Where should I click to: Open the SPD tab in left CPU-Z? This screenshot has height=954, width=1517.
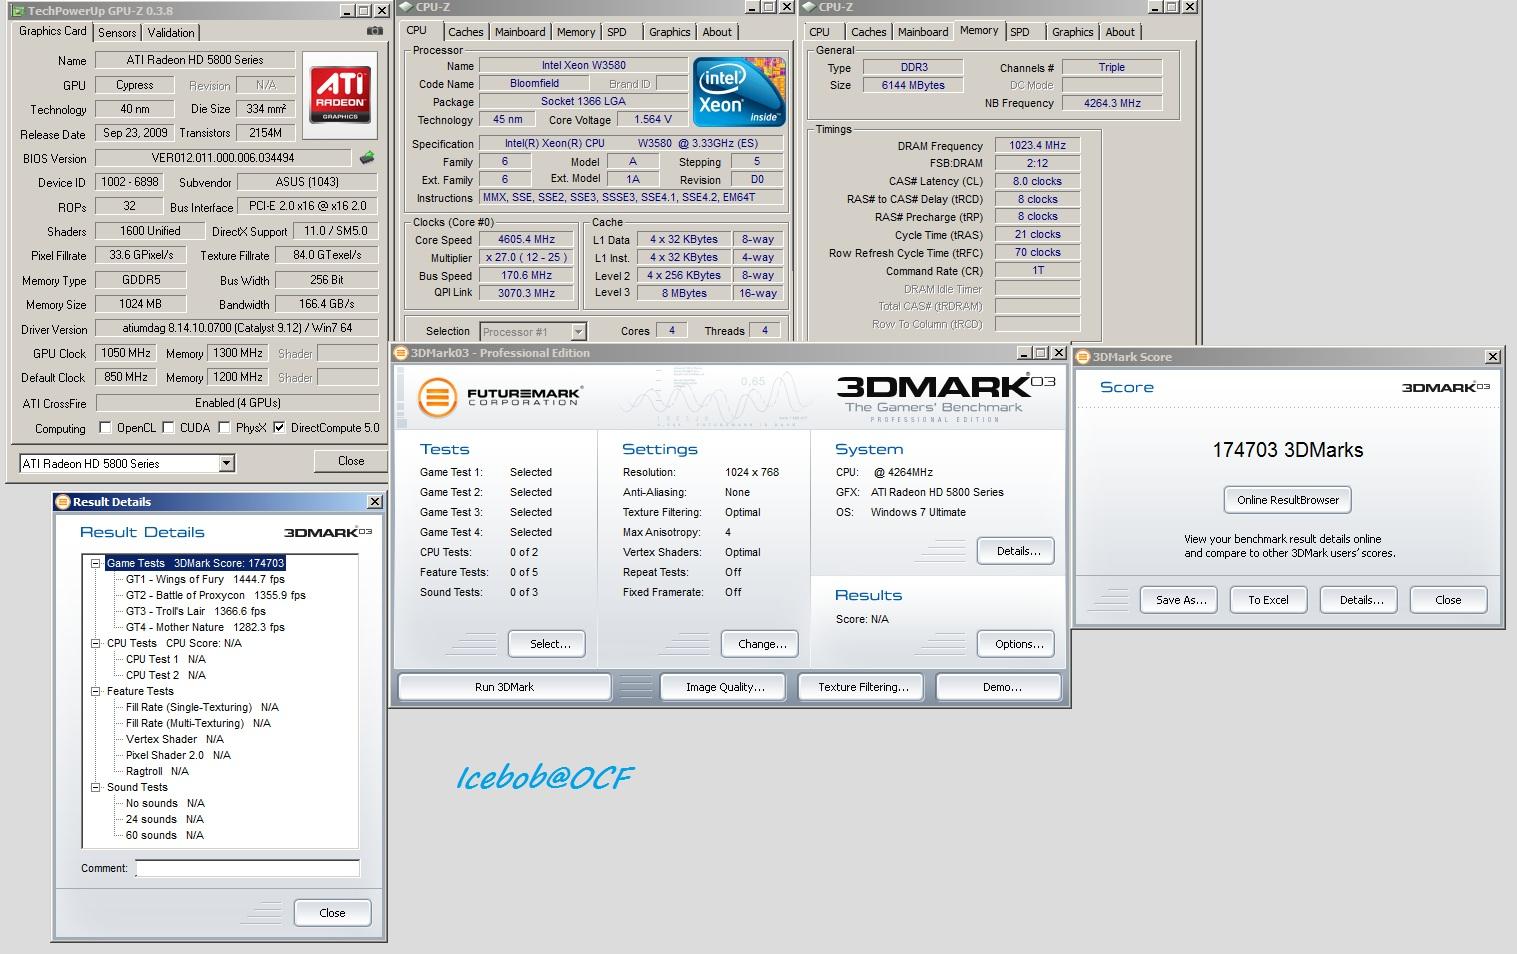[x=617, y=32]
